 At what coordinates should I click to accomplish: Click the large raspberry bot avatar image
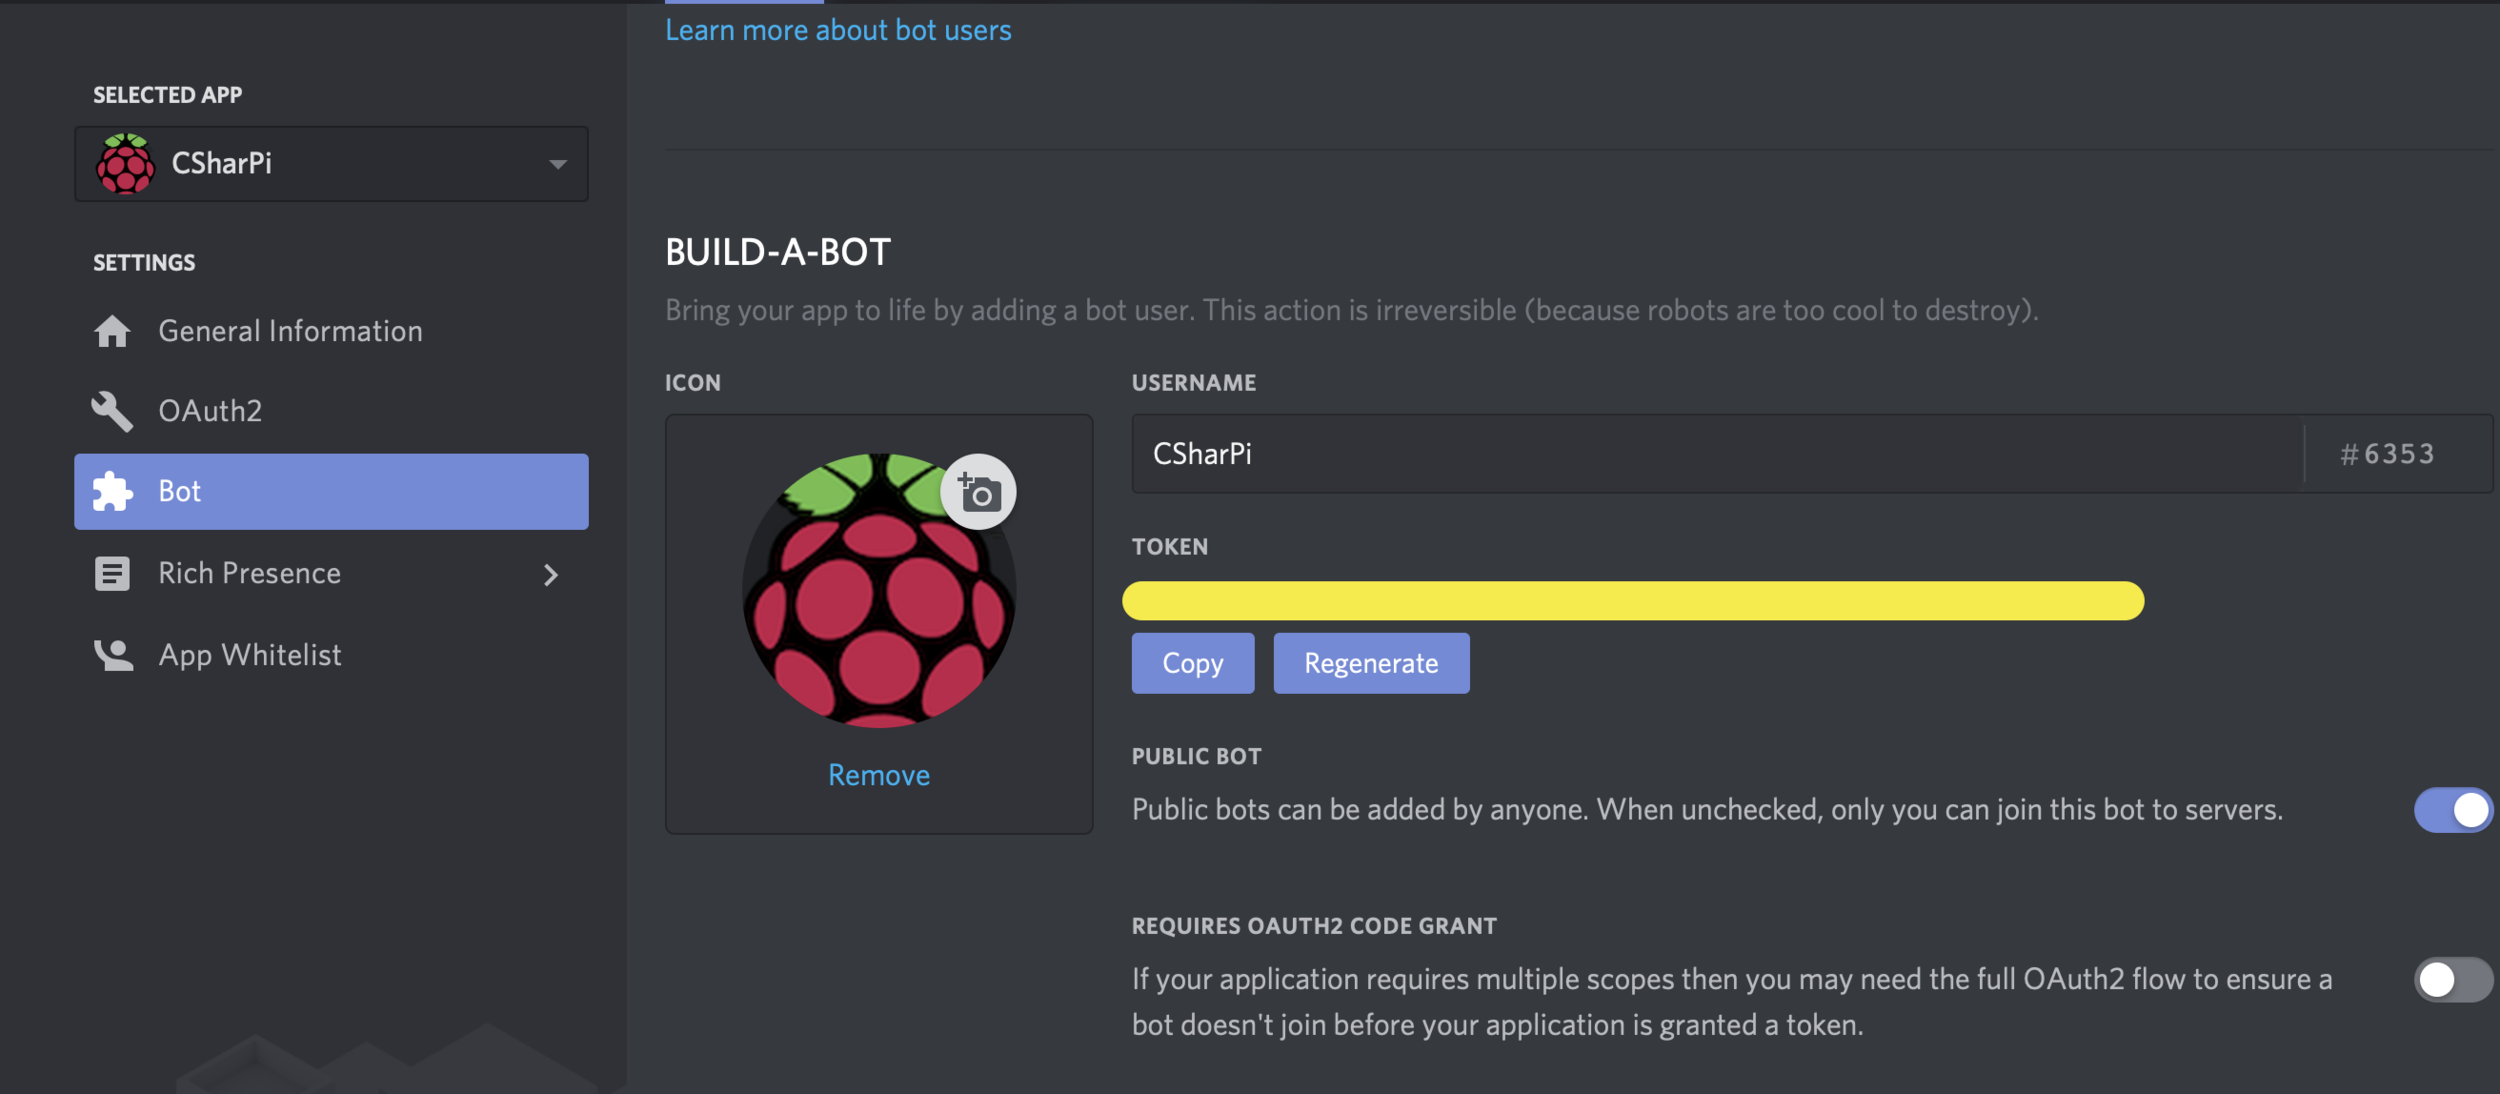(868, 610)
